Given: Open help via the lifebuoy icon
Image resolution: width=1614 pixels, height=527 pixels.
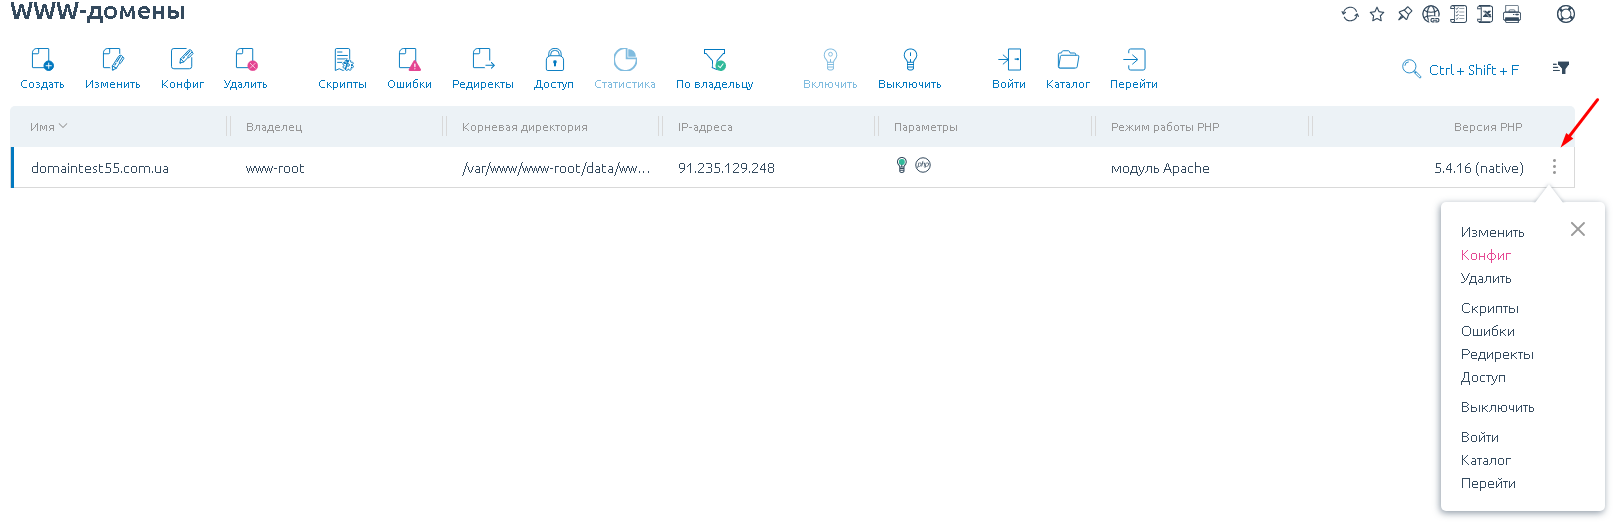Looking at the screenshot, I should point(1566,14).
